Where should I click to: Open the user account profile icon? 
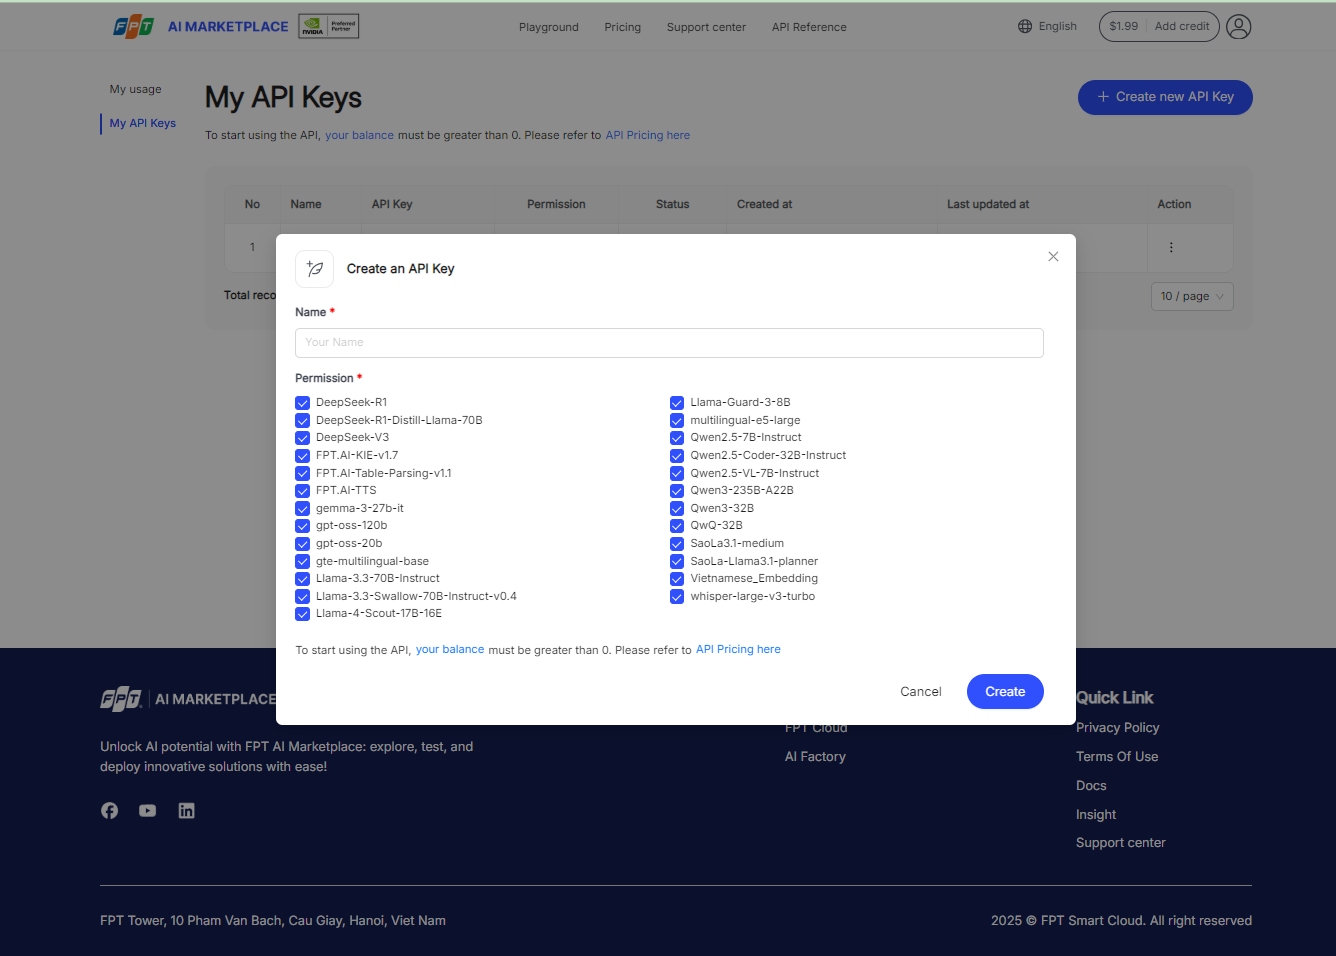pyautogui.click(x=1238, y=27)
